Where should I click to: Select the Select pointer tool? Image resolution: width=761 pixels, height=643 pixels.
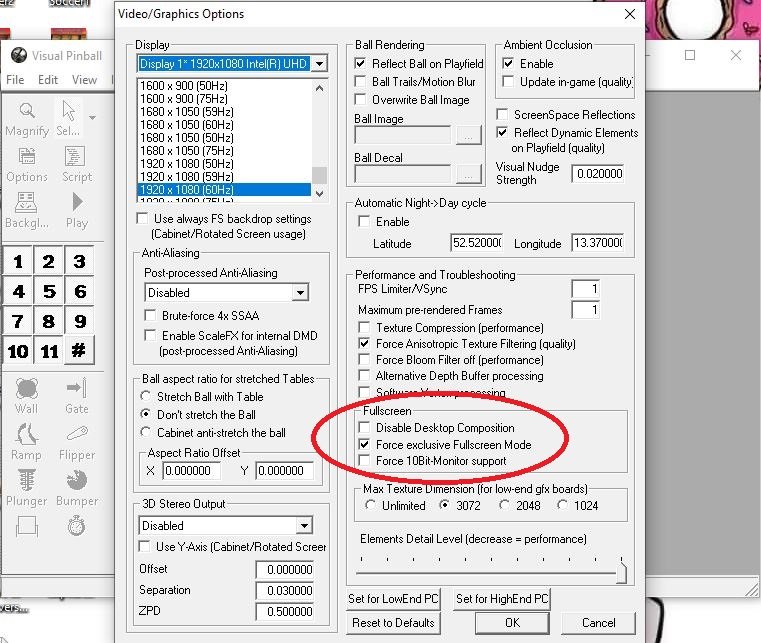(68, 119)
